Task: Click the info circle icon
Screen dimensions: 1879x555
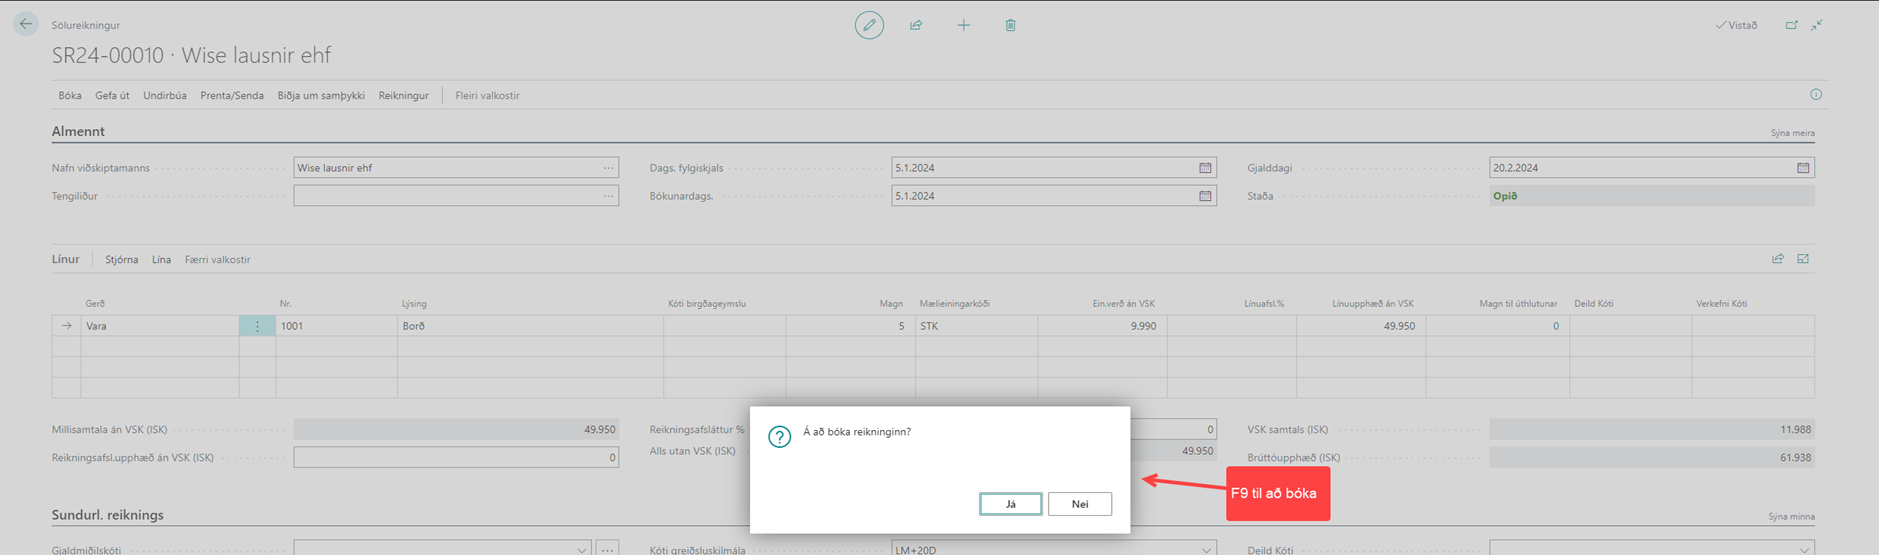Action: click(1816, 94)
